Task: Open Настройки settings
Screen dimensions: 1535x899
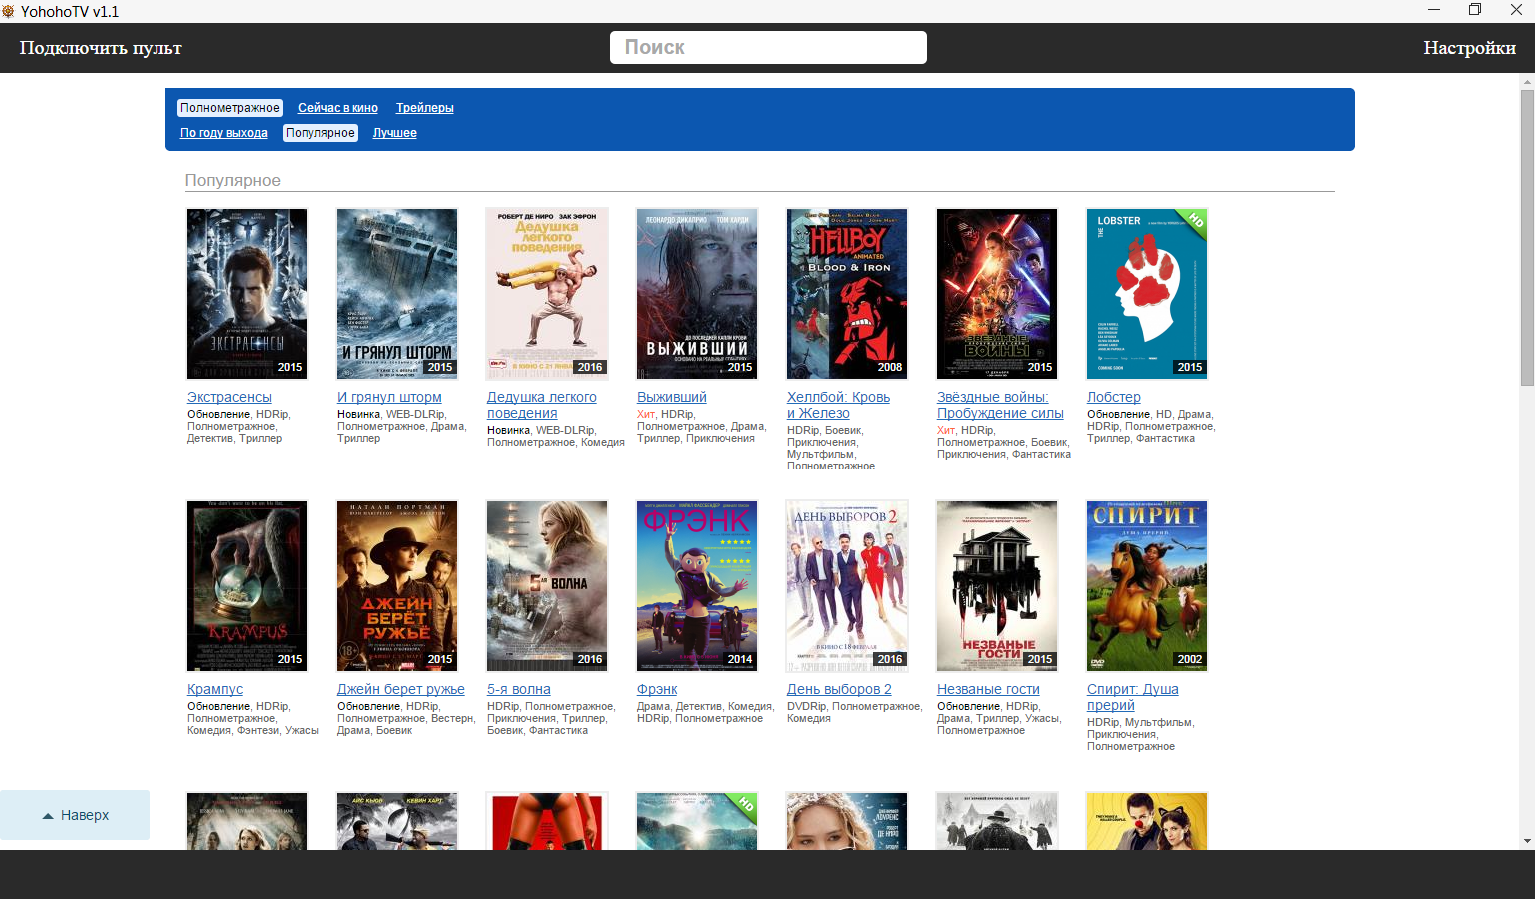Action: click(x=1469, y=48)
